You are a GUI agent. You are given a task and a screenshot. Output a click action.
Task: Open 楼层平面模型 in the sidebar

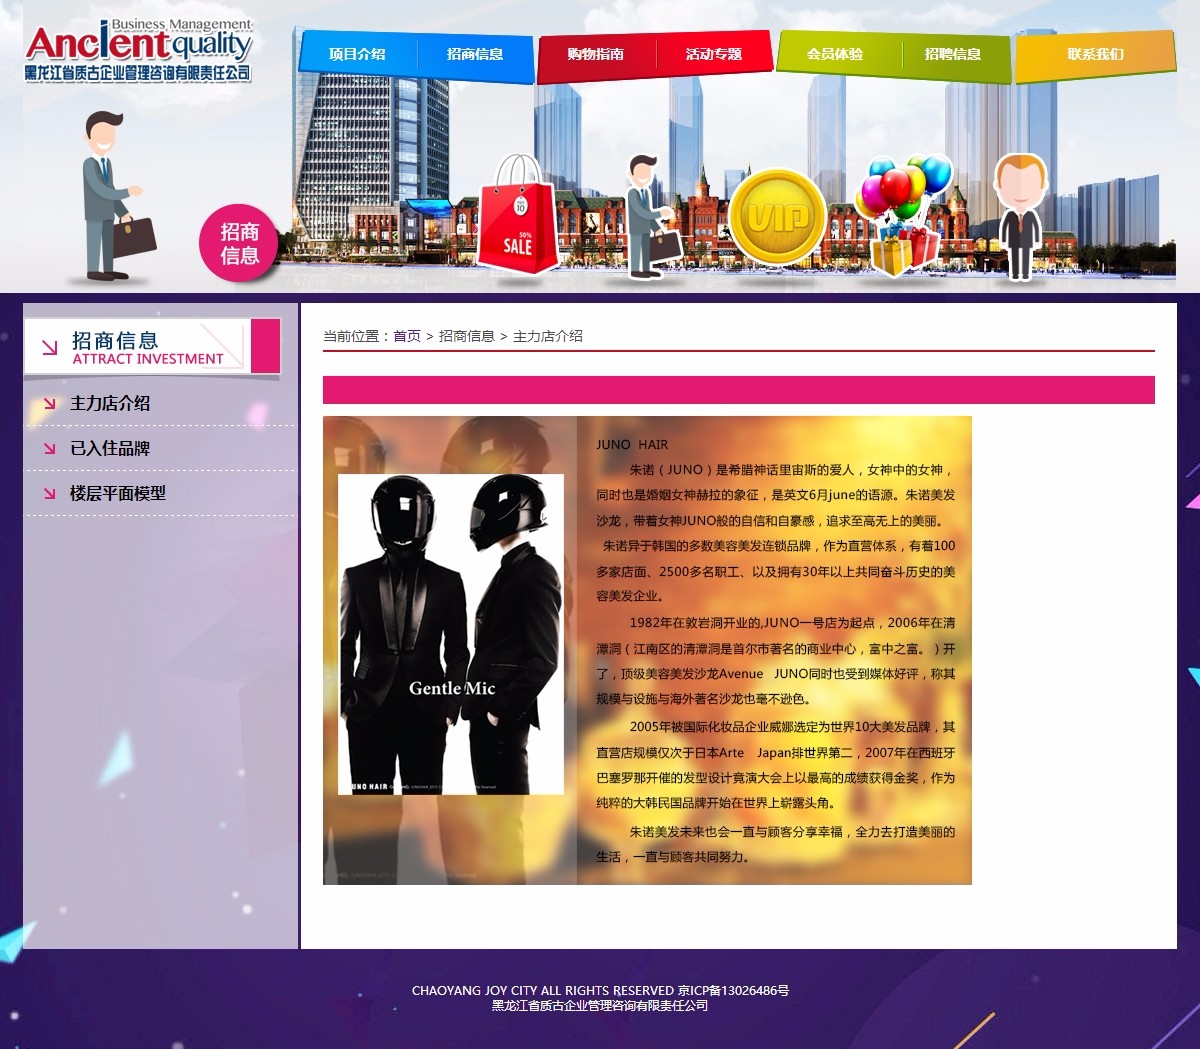click(x=118, y=493)
